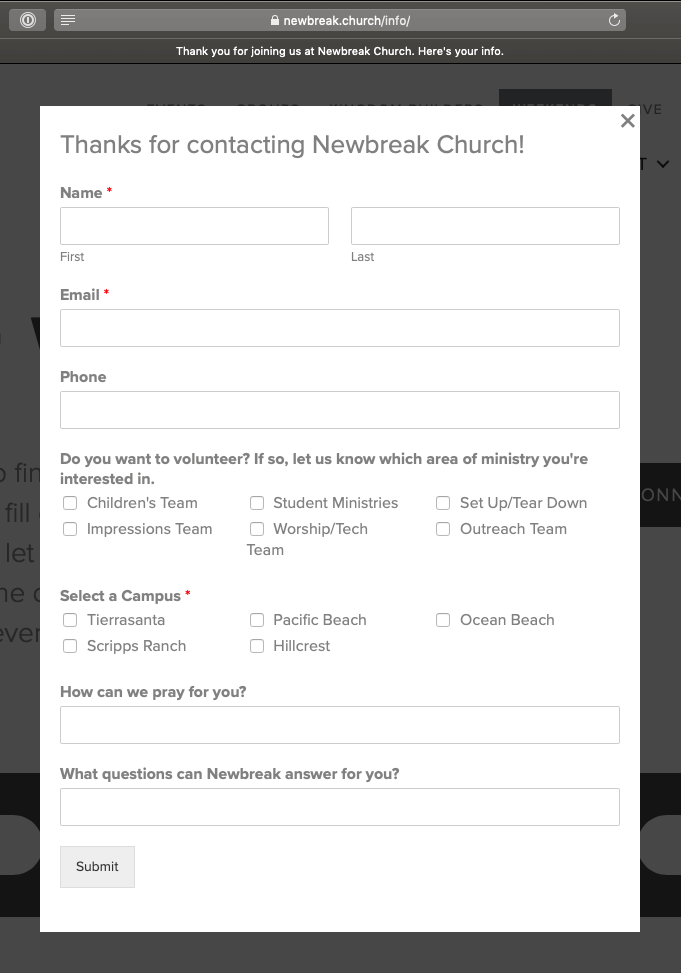Dismiss the contact form with the X
Viewport: 681px width, 973px height.
click(x=627, y=120)
